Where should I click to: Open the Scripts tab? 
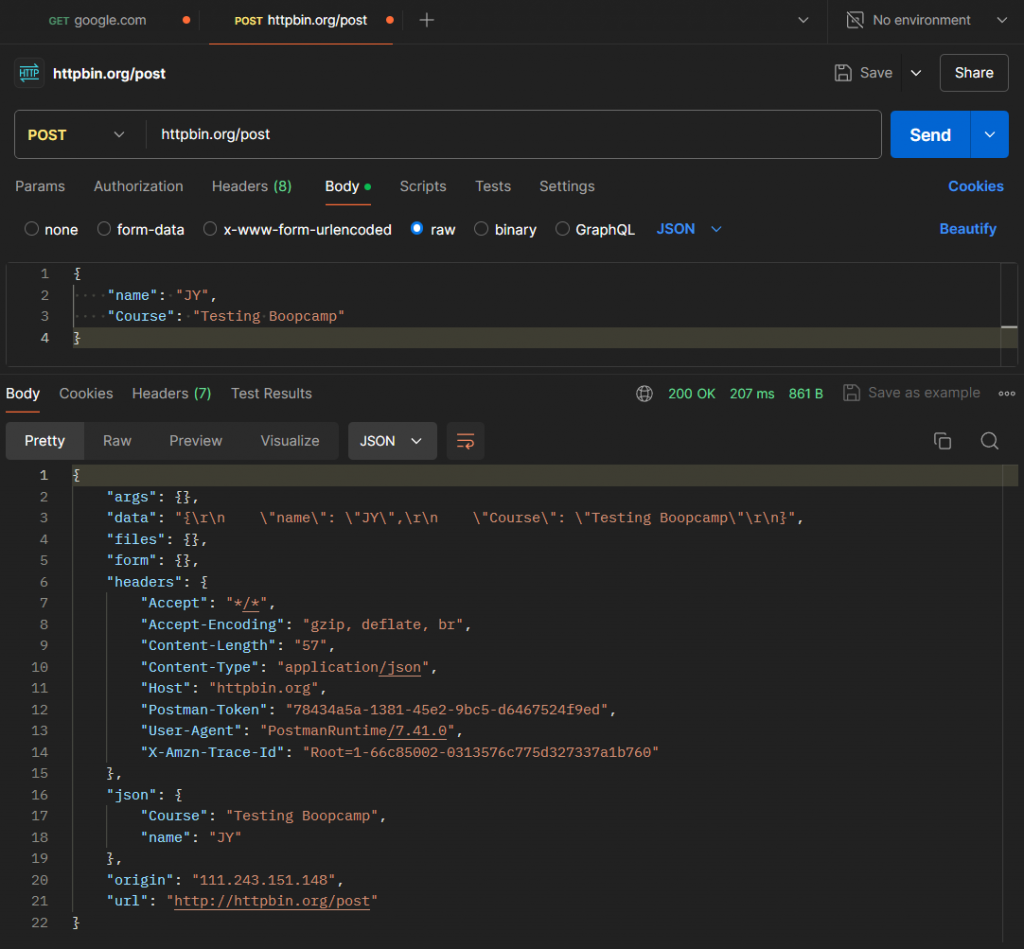pyautogui.click(x=423, y=187)
